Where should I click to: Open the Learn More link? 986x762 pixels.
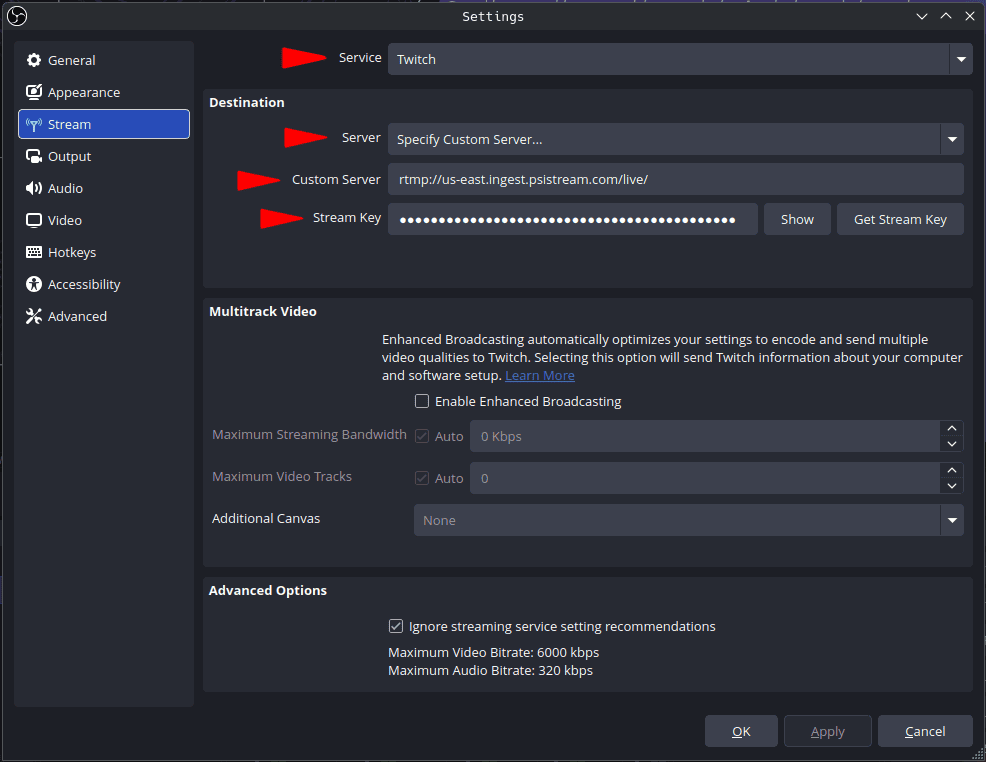[x=540, y=375]
